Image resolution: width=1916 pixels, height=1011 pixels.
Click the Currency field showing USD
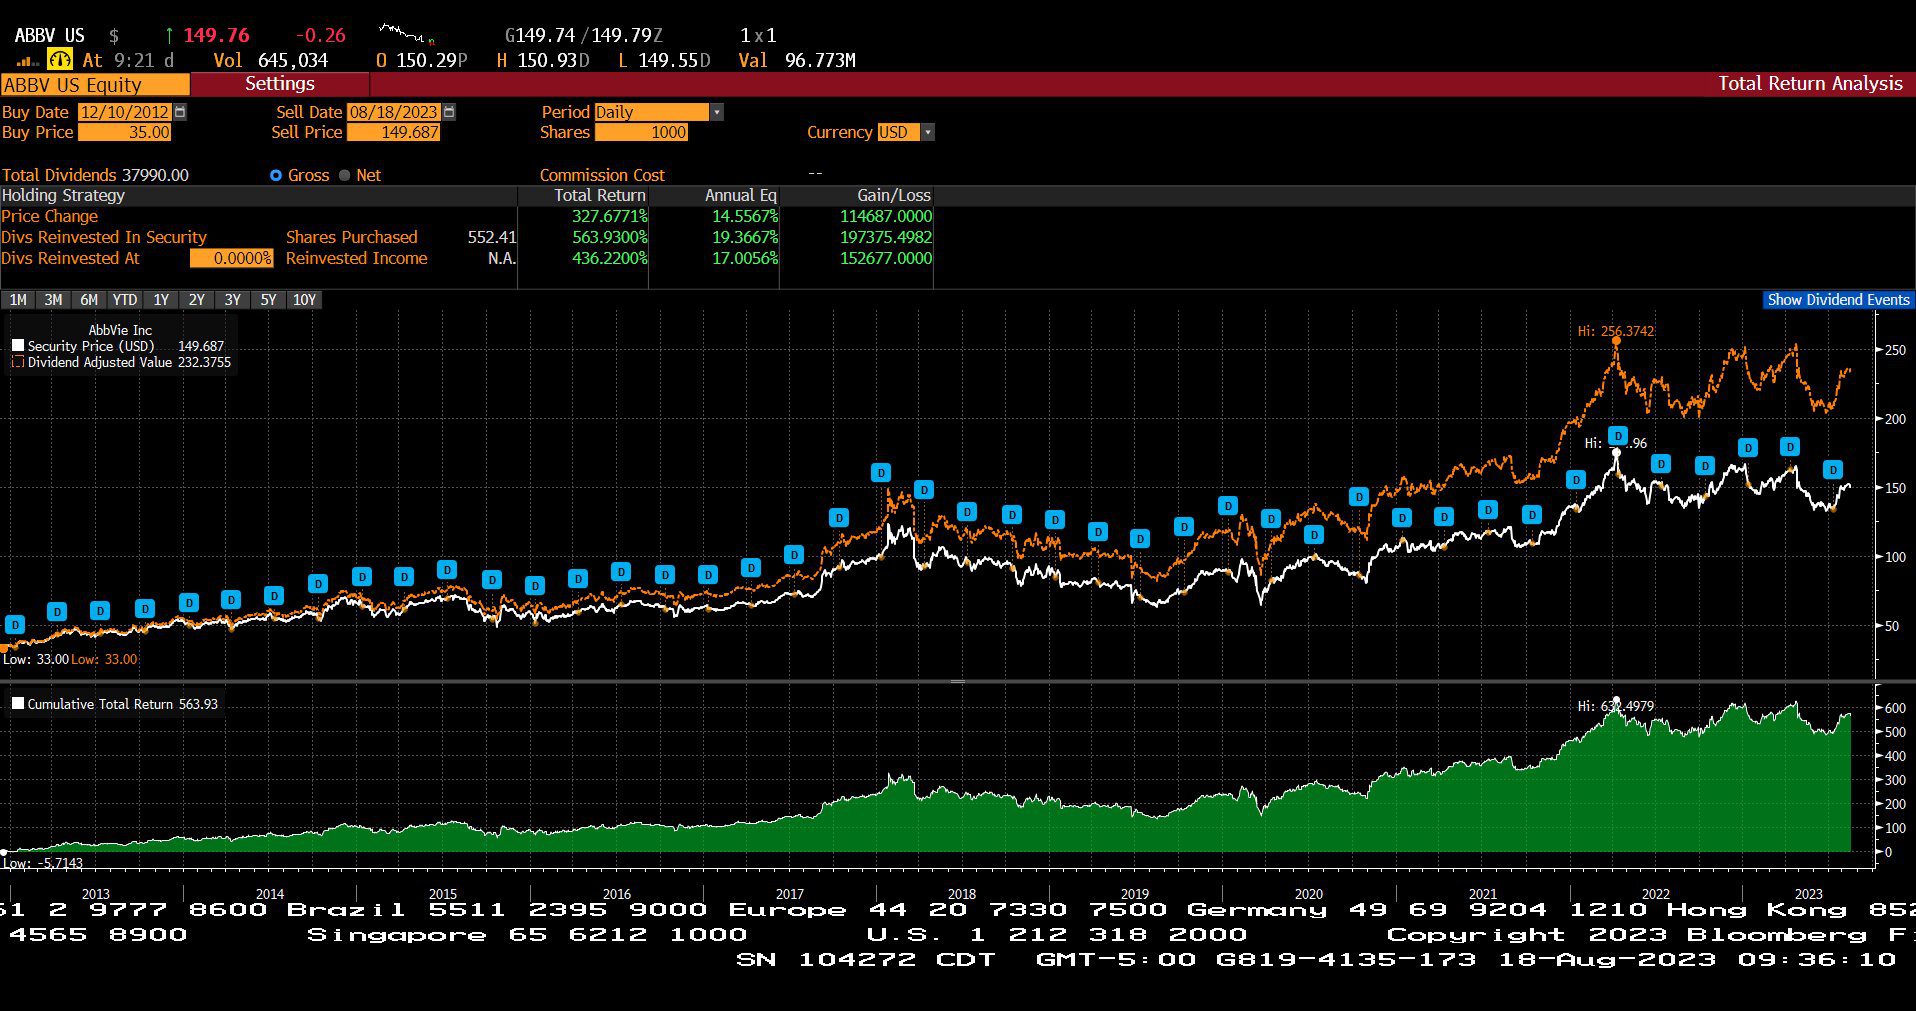(x=898, y=132)
